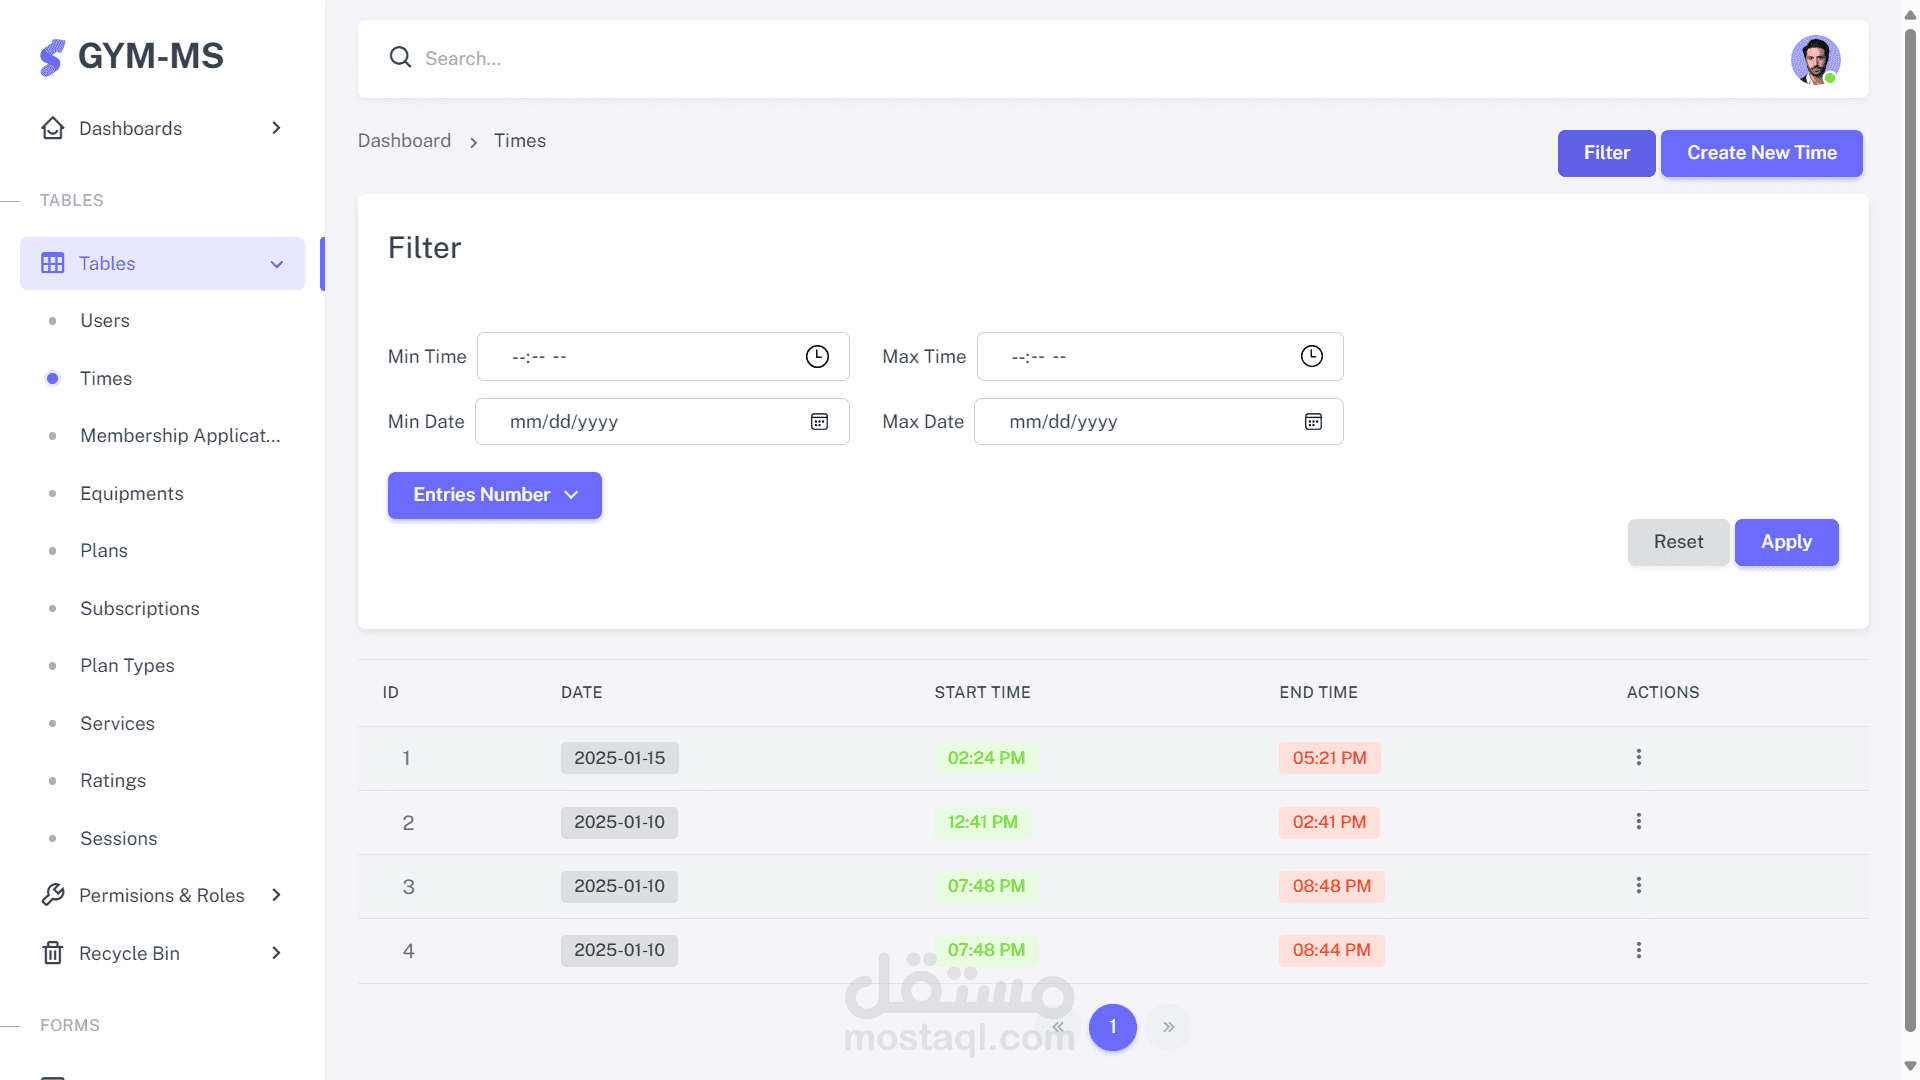Screen dimensions: 1920x1080
Task: Open actions menu for row 3
Action: click(x=1638, y=886)
